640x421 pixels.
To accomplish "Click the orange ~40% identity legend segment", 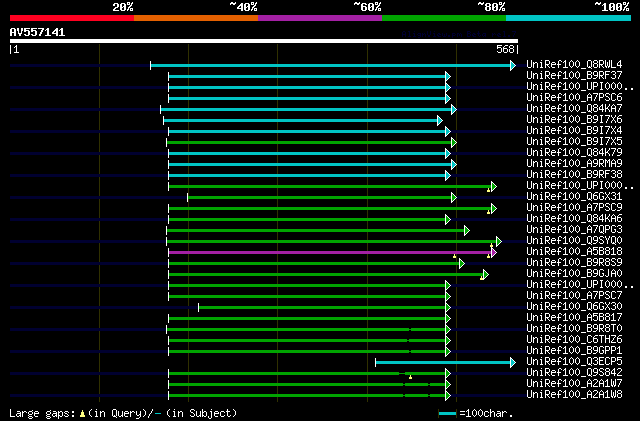I will [196, 18].
